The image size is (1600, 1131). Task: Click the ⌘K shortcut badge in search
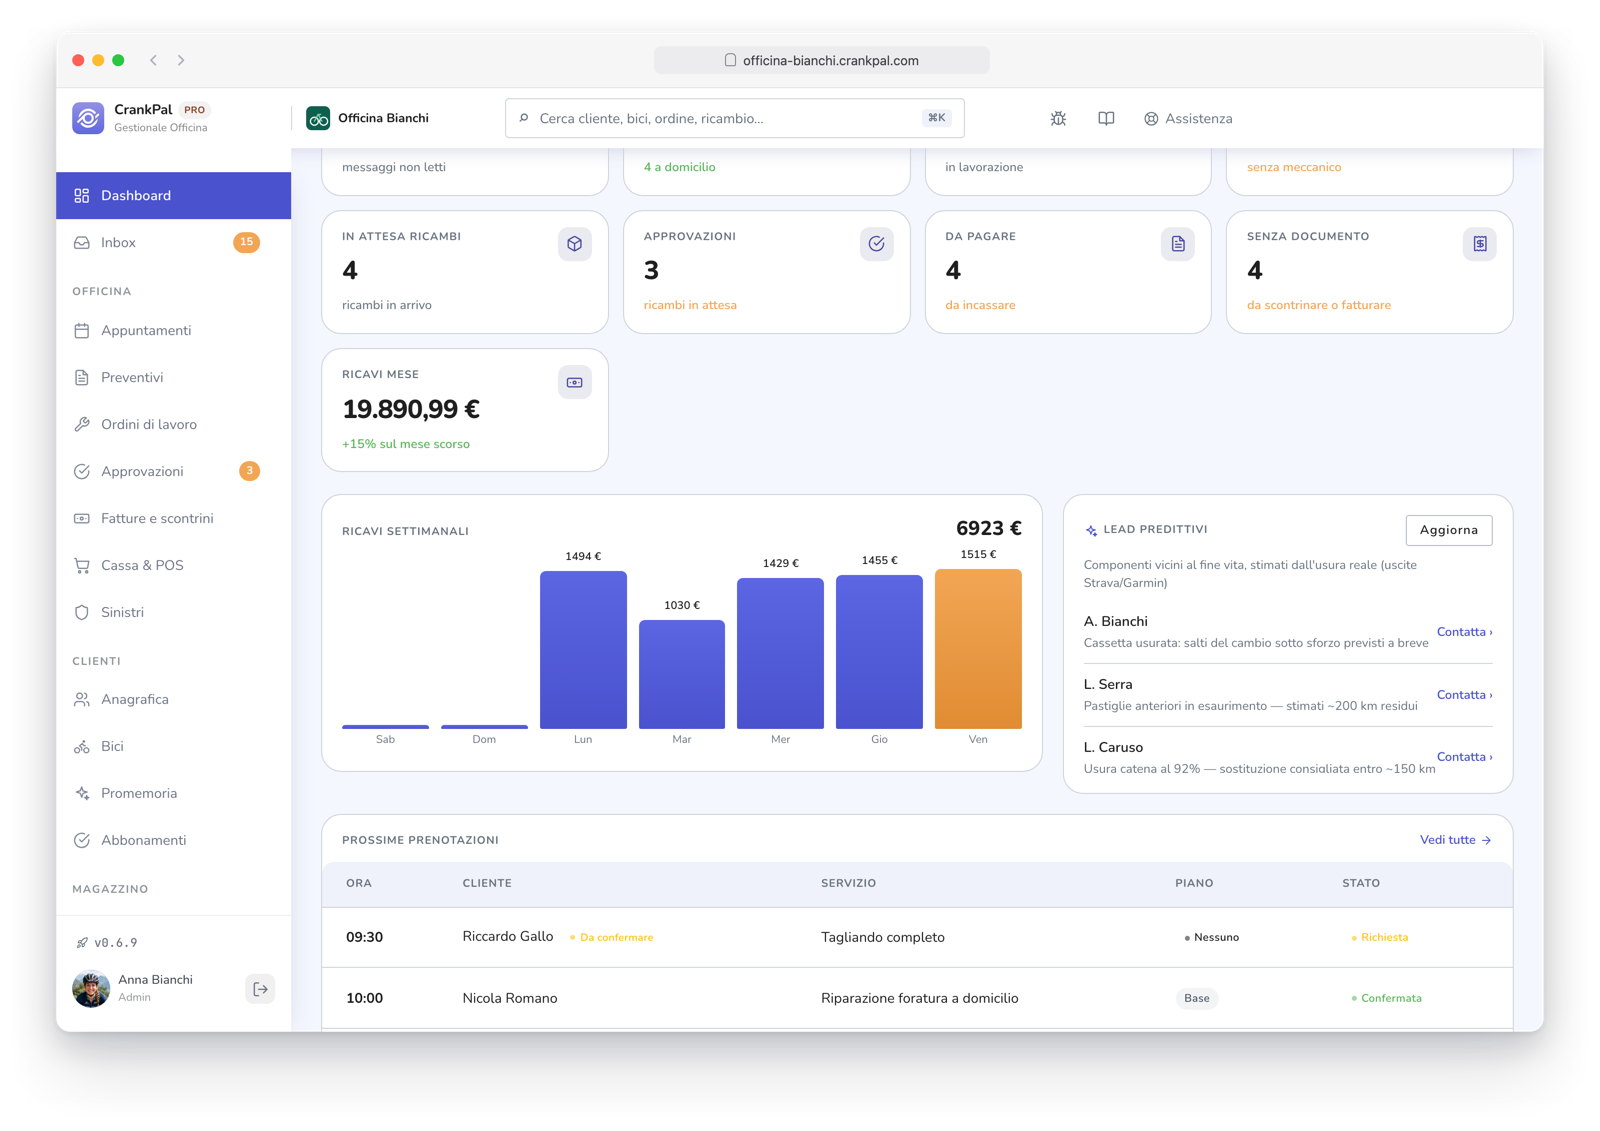(936, 118)
